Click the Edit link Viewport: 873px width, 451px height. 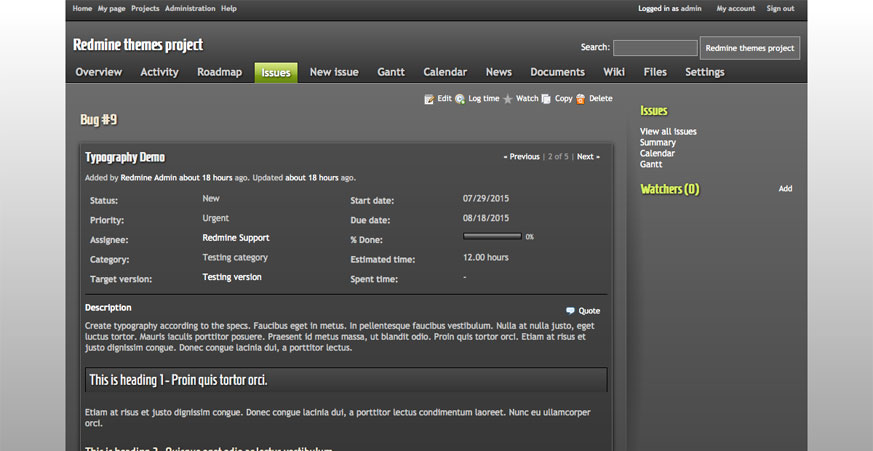[444, 99]
